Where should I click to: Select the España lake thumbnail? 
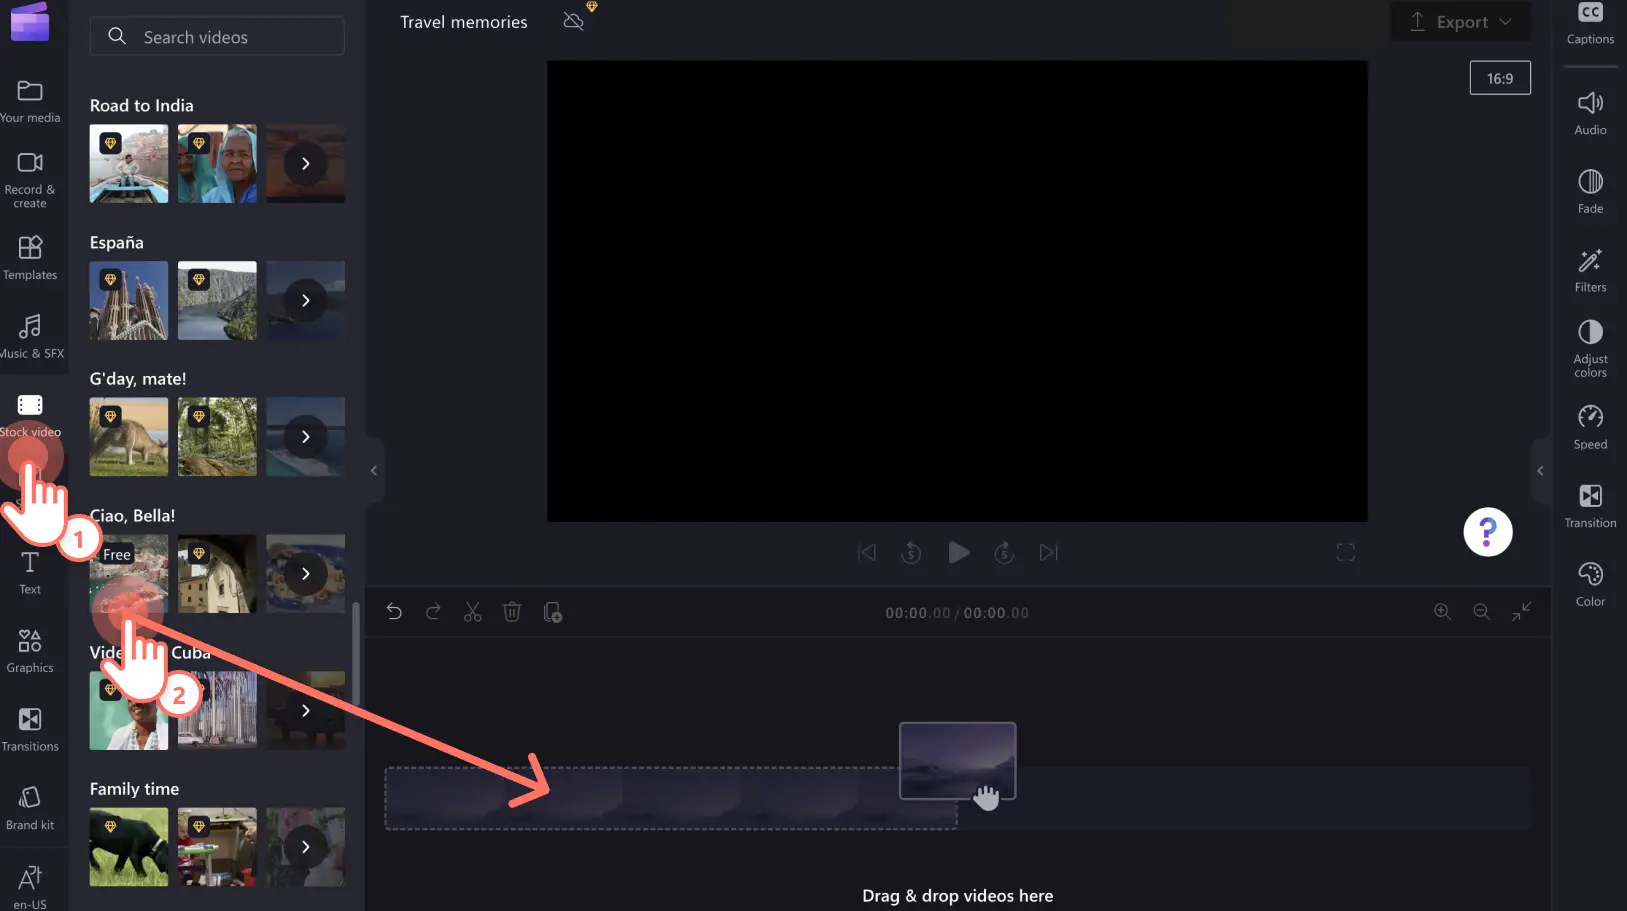[x=217, y=300]
